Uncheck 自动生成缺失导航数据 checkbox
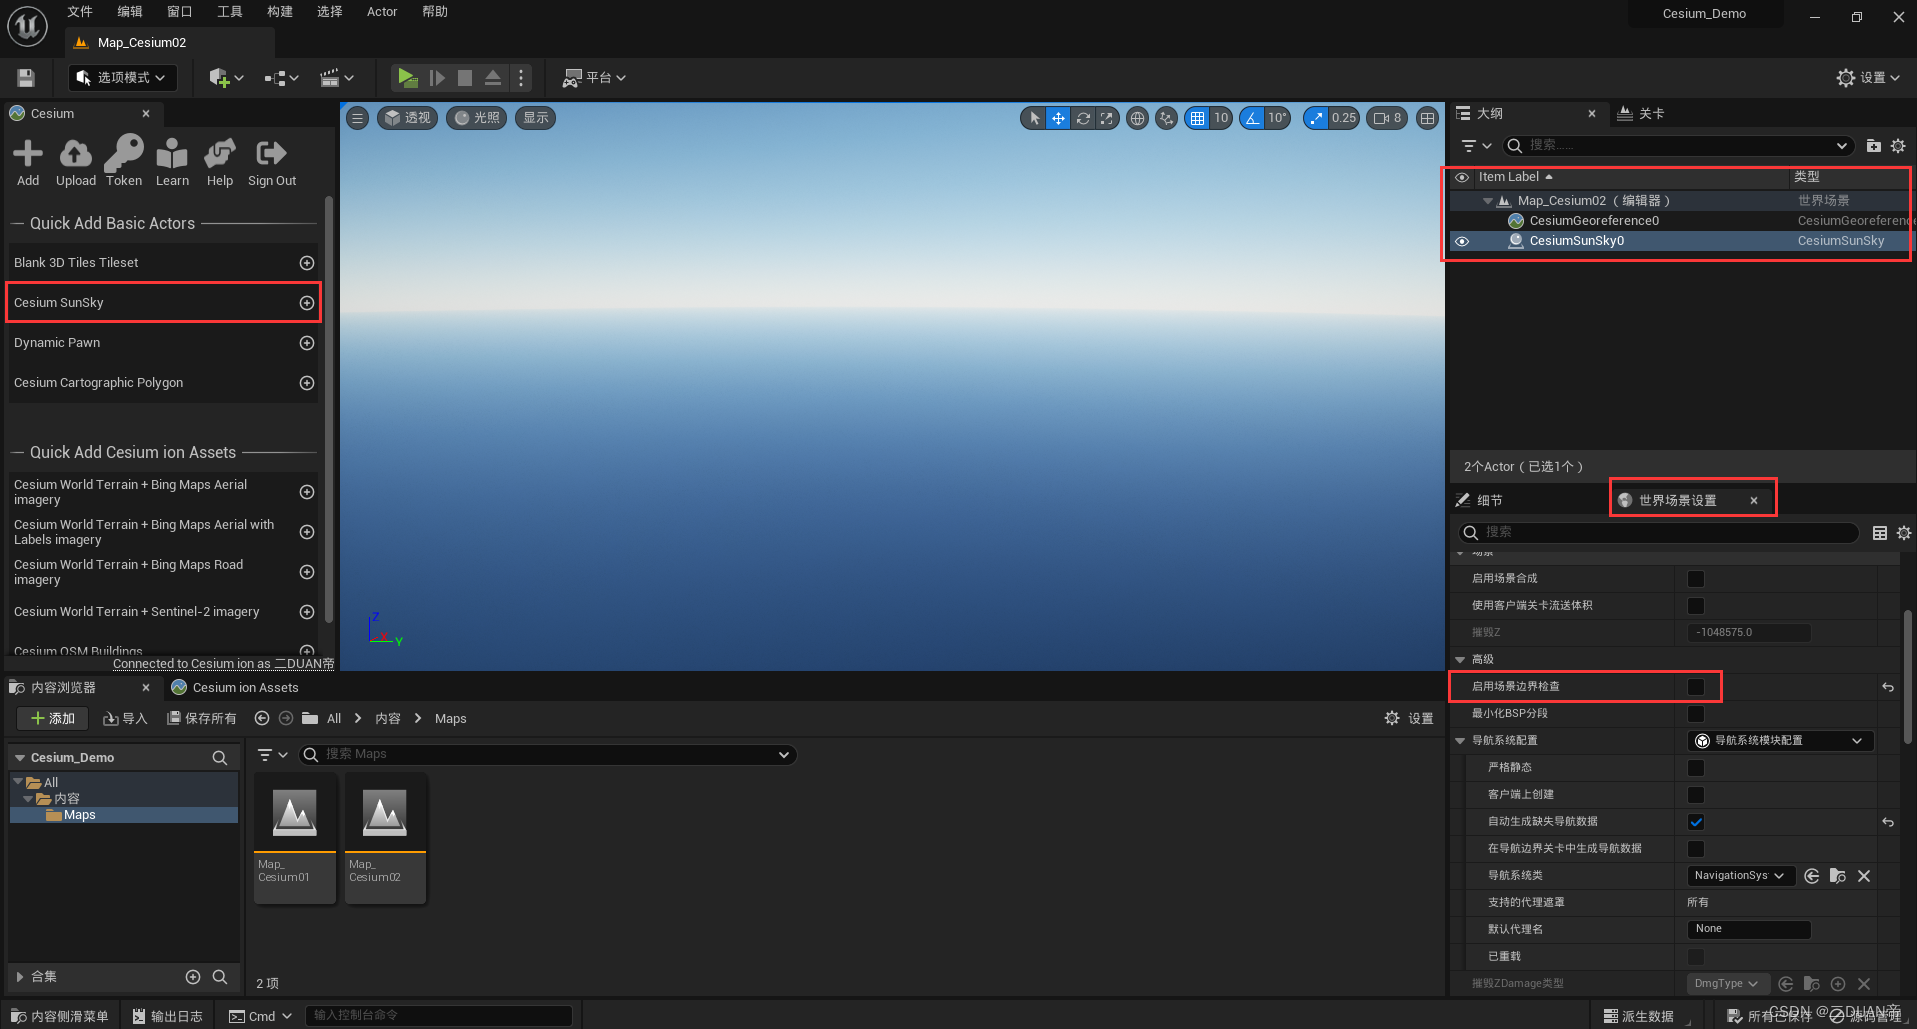Screen dimensions: 1917x1029 coord(1696,822)
